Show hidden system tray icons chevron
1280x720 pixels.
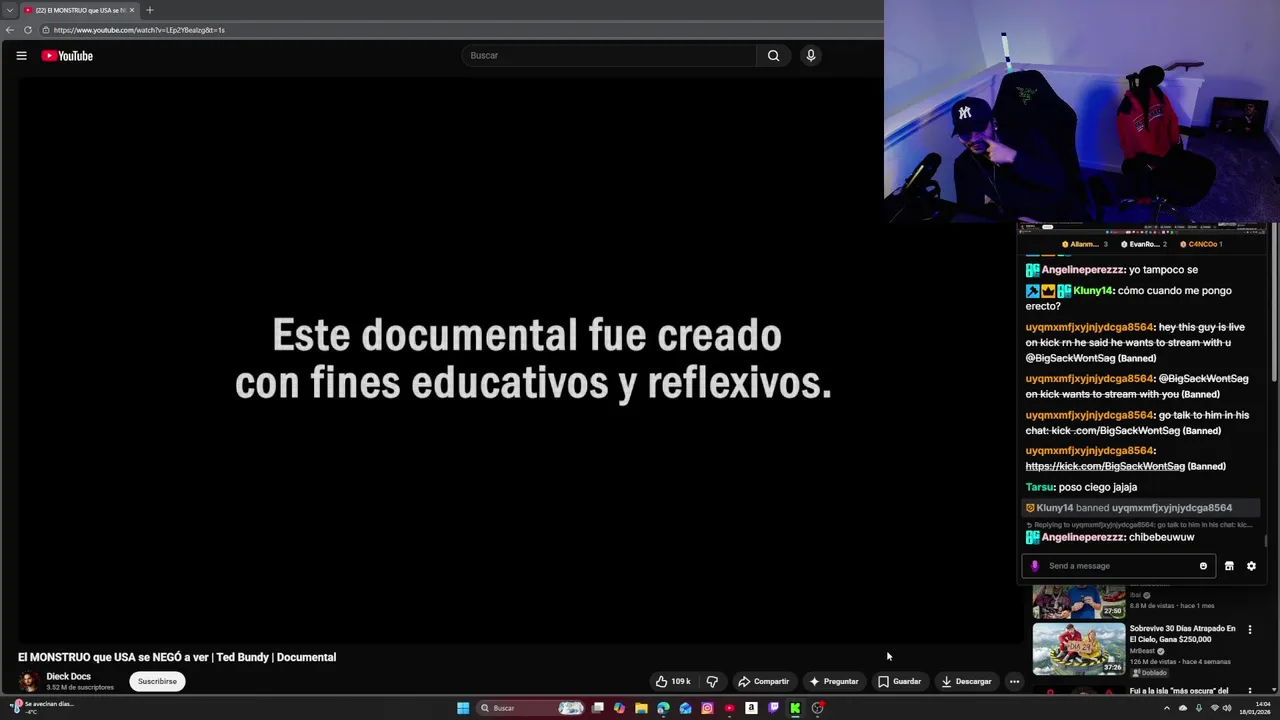click(1167, 708)
